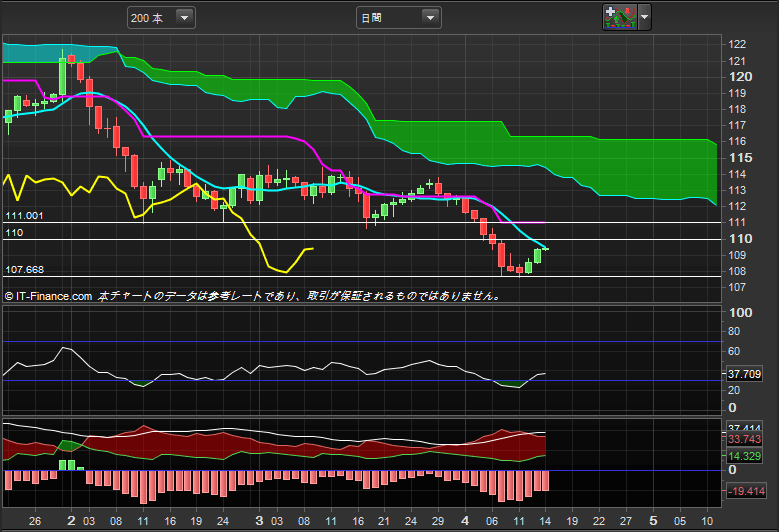Viewport: 779px width, 532px height.
Task: Click date axis label 27
Action: coord(625,521)
